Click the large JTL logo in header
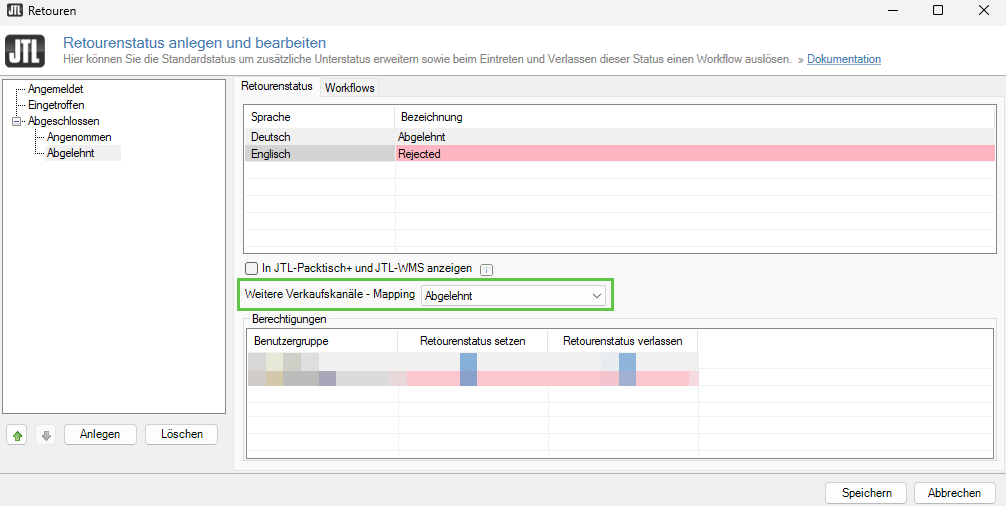Screen dimensions: 1006x506 pyautogui.click(x=25, y=51)
